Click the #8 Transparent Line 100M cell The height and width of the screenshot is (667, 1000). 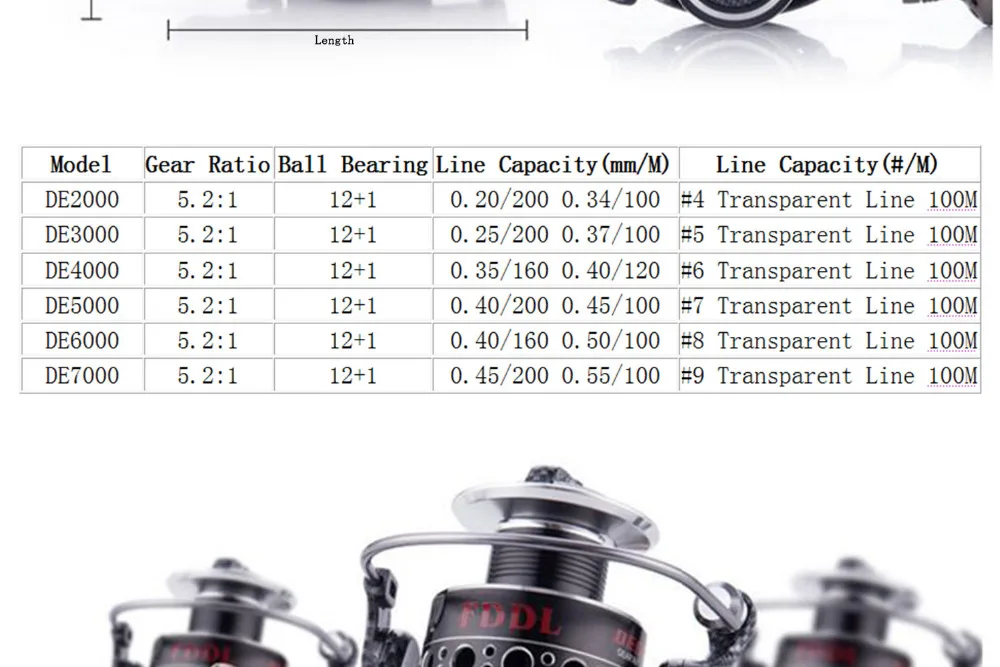(x=830, y=340)
